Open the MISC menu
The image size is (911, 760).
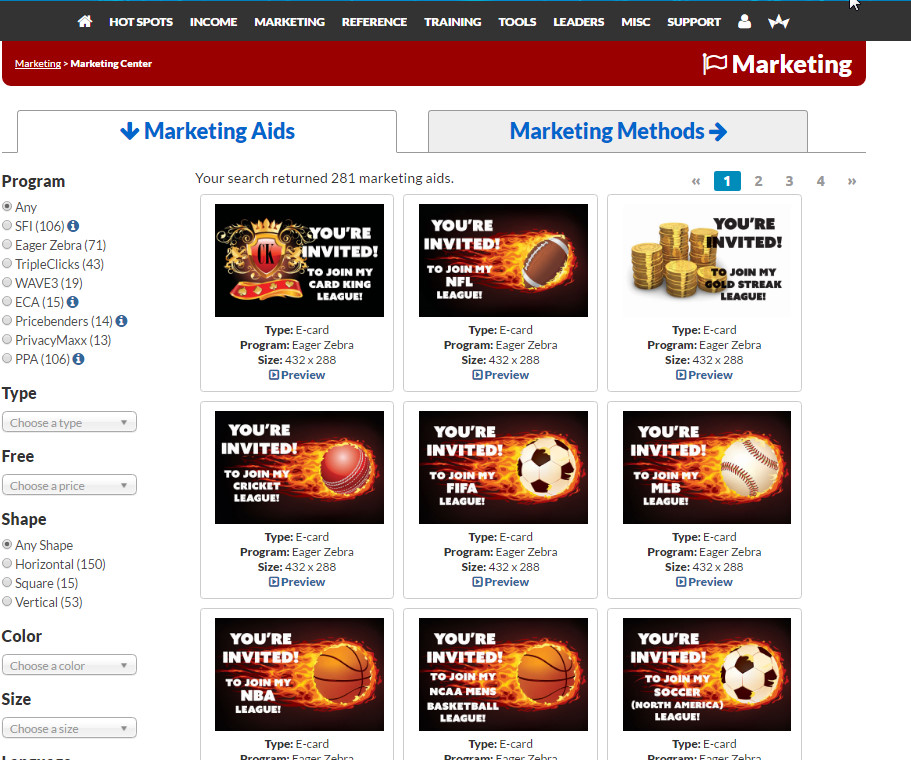tap(636, 22)
